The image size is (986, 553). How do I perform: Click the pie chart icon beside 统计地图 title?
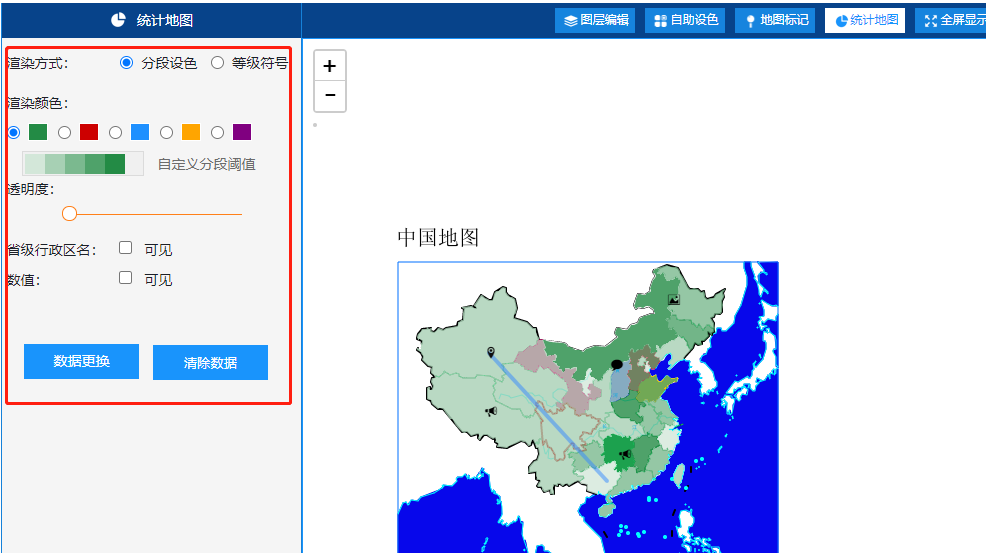(118, 20)
